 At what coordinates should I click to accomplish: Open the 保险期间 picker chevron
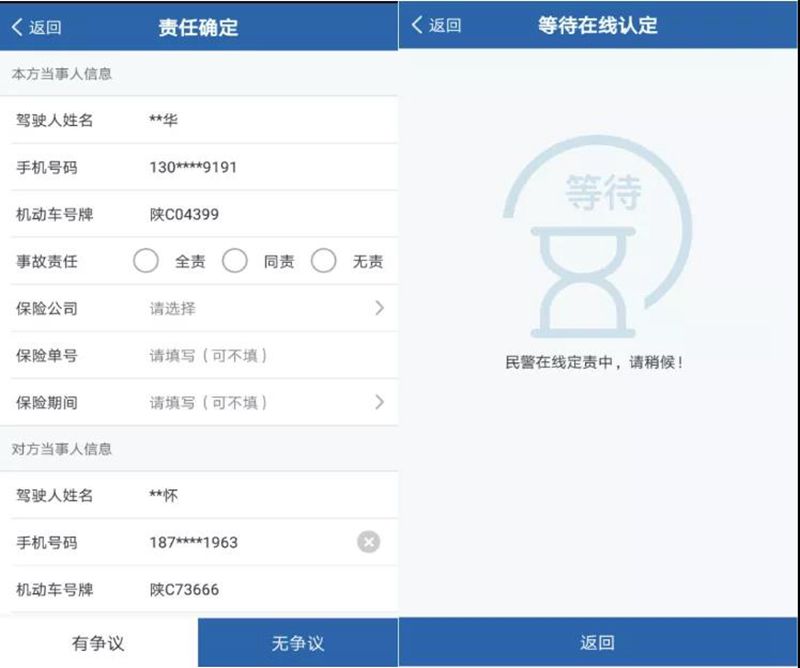[x=379, y=402]
